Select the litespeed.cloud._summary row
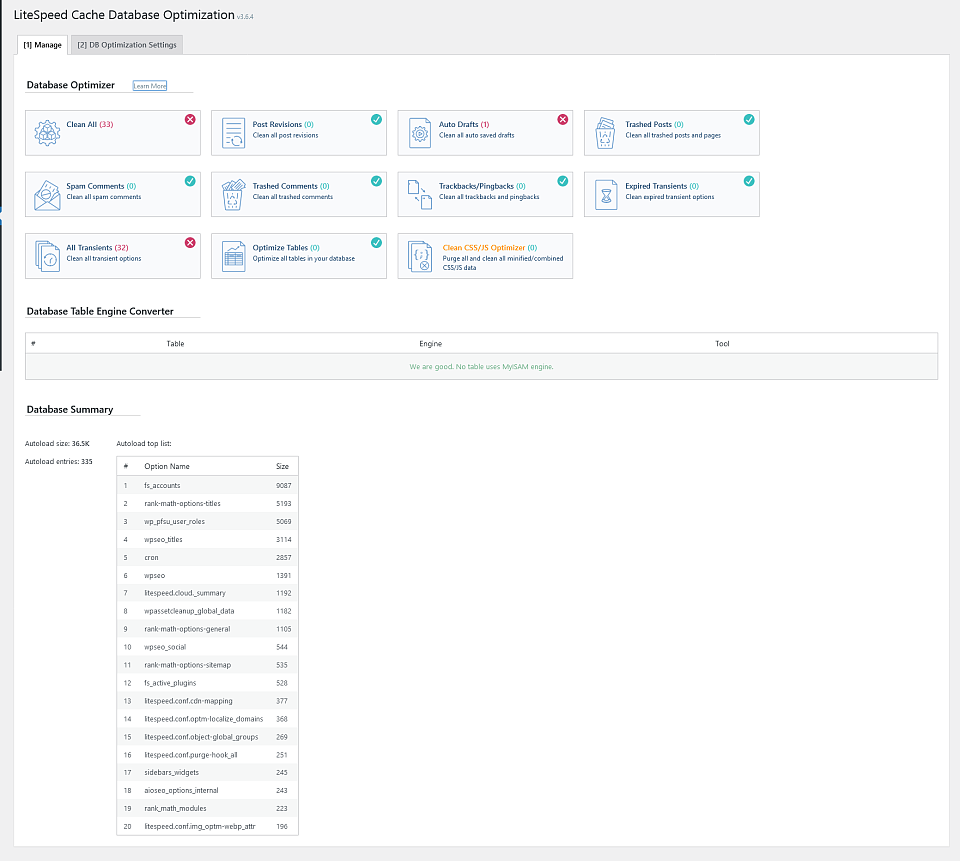This screenshot has width=960, height=861. tap(208, 593)
